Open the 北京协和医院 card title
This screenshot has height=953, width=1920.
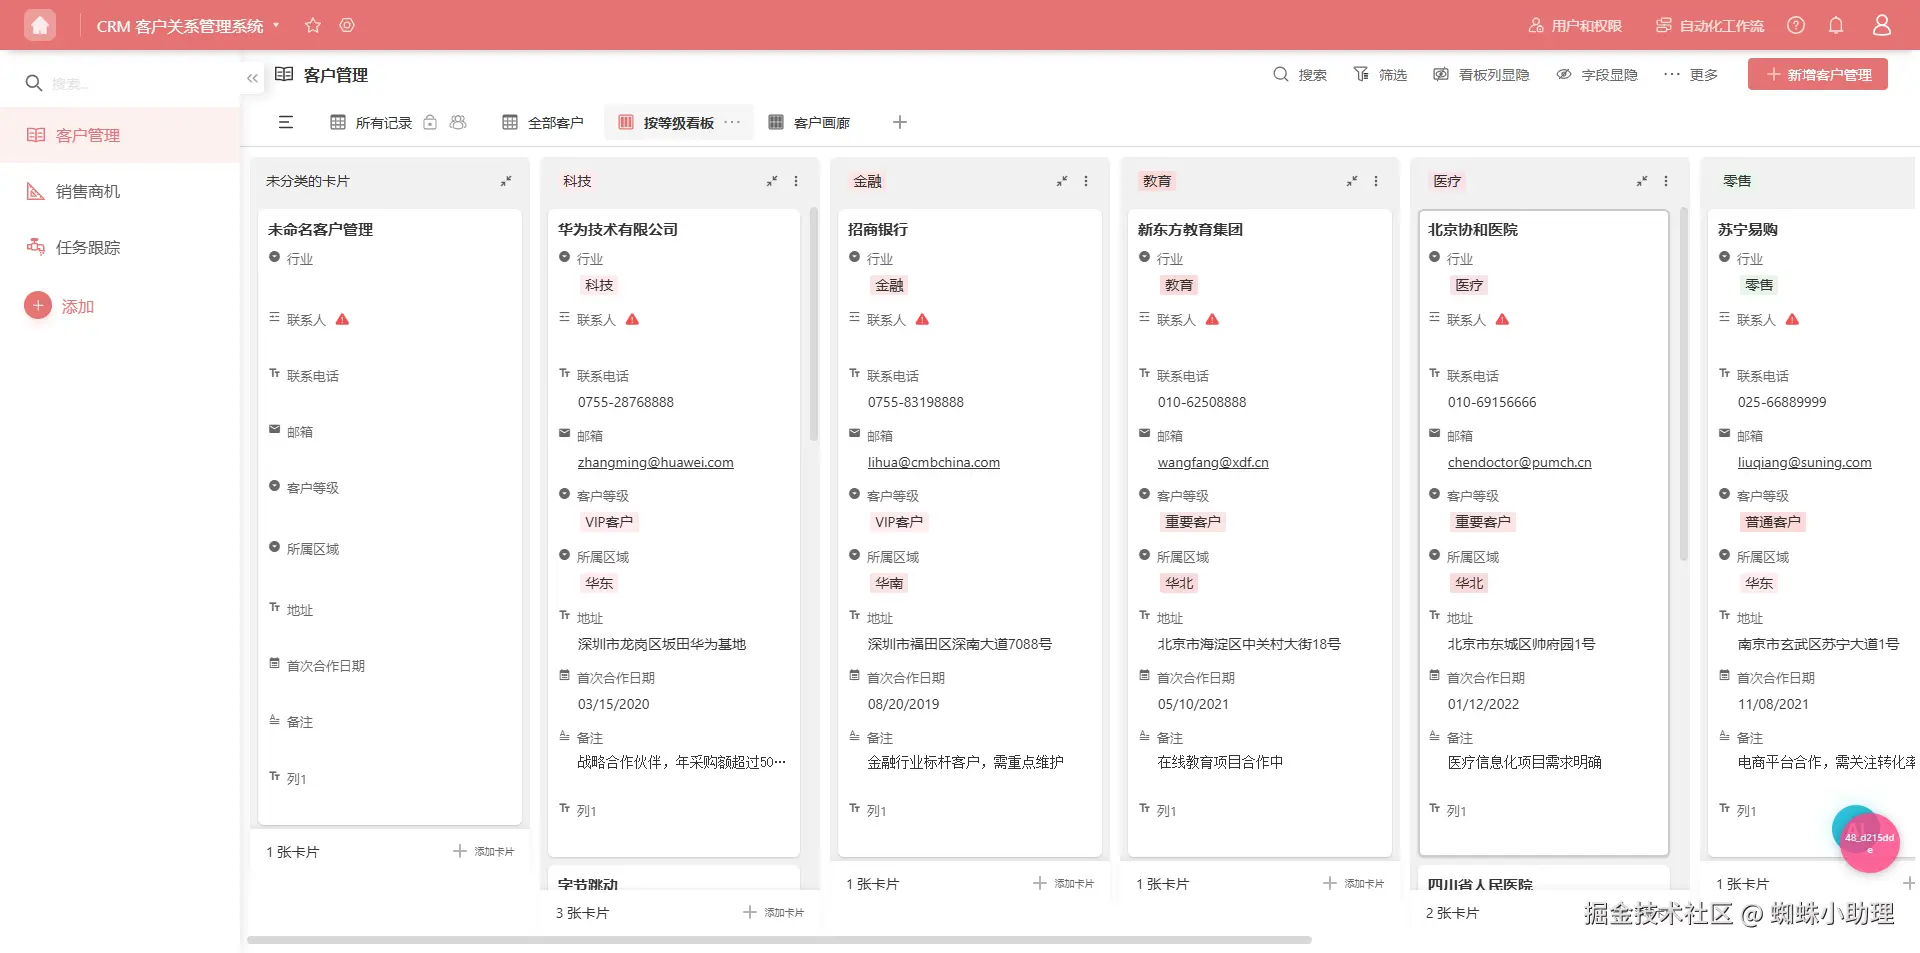click(x=1473, y=229)
